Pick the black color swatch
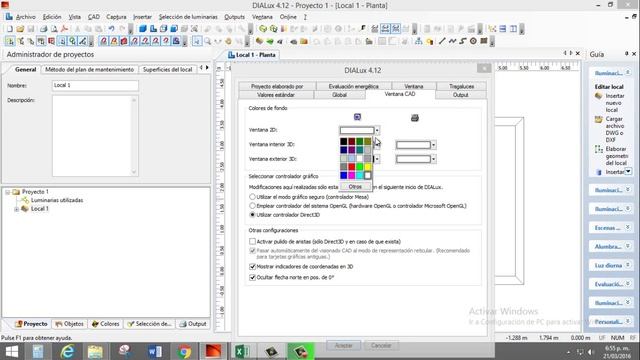Image resolution: width=640 pixels, height=360 pixels. coord(344,142)
